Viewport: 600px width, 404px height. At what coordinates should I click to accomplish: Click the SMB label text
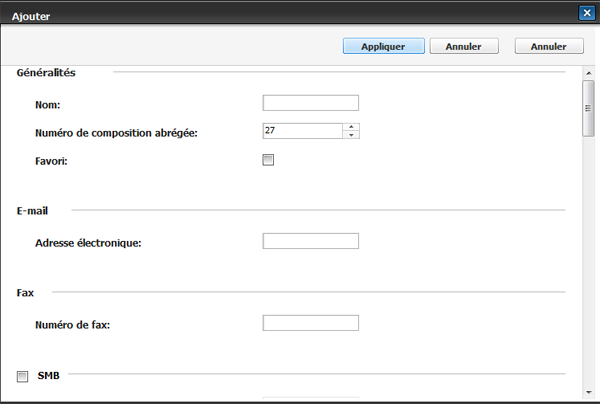[49, 375]
